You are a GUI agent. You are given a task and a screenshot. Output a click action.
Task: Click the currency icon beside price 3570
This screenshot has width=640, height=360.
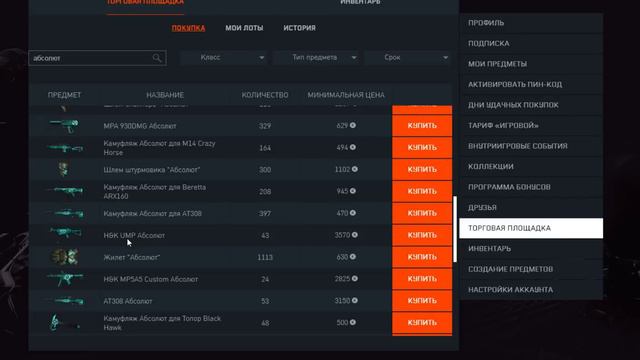point(355,235)
